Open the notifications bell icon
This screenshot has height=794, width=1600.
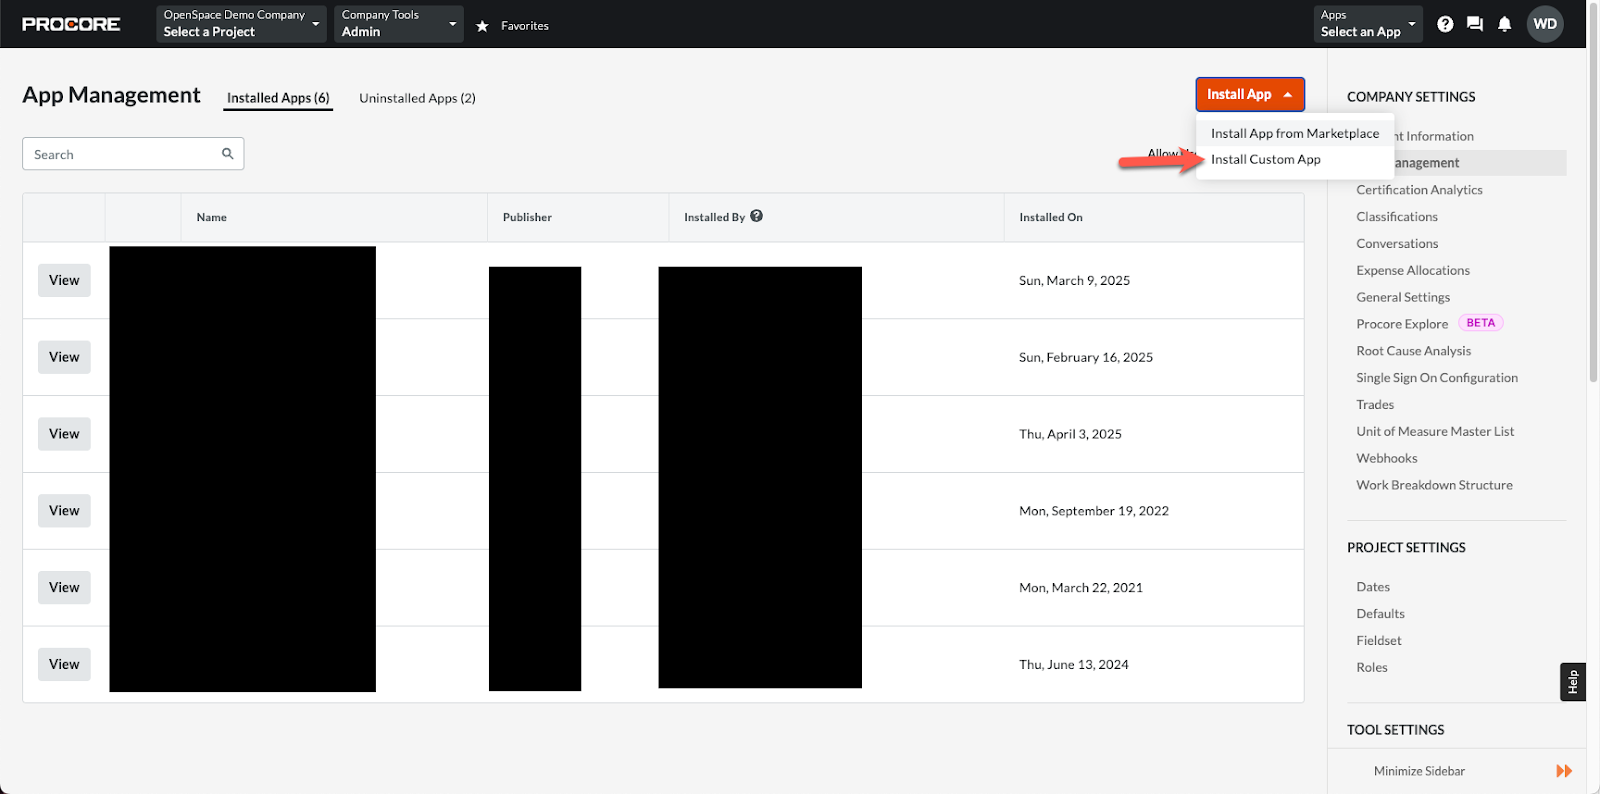click(x=1504, y=24)
